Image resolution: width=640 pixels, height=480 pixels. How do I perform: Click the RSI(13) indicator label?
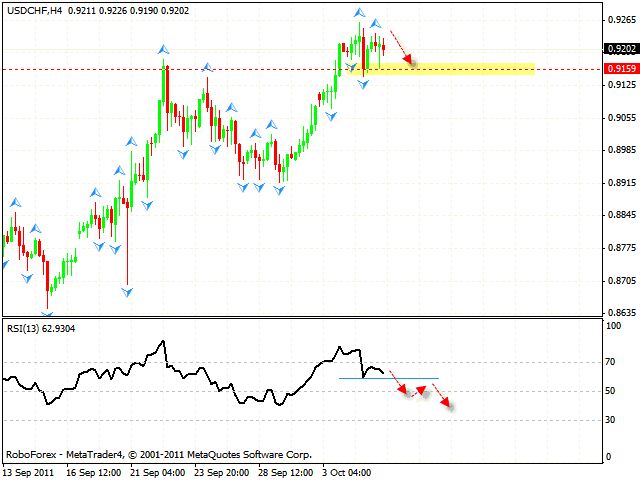click(x=24, y=326)
